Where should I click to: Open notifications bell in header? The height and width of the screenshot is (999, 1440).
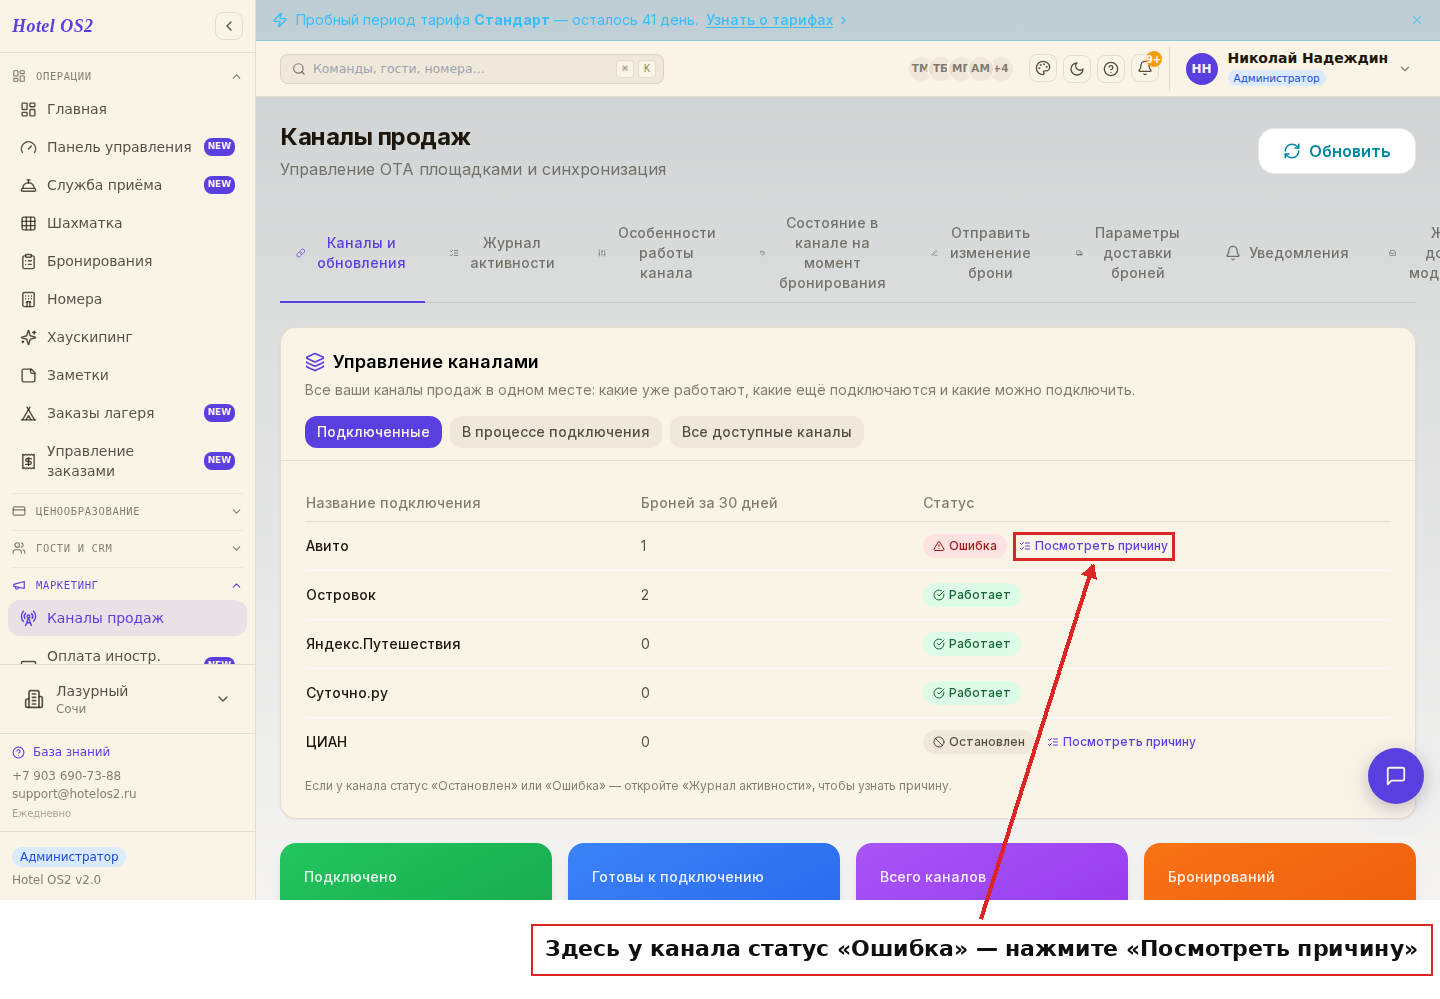pyautogui.click(x=1145, y=69)
